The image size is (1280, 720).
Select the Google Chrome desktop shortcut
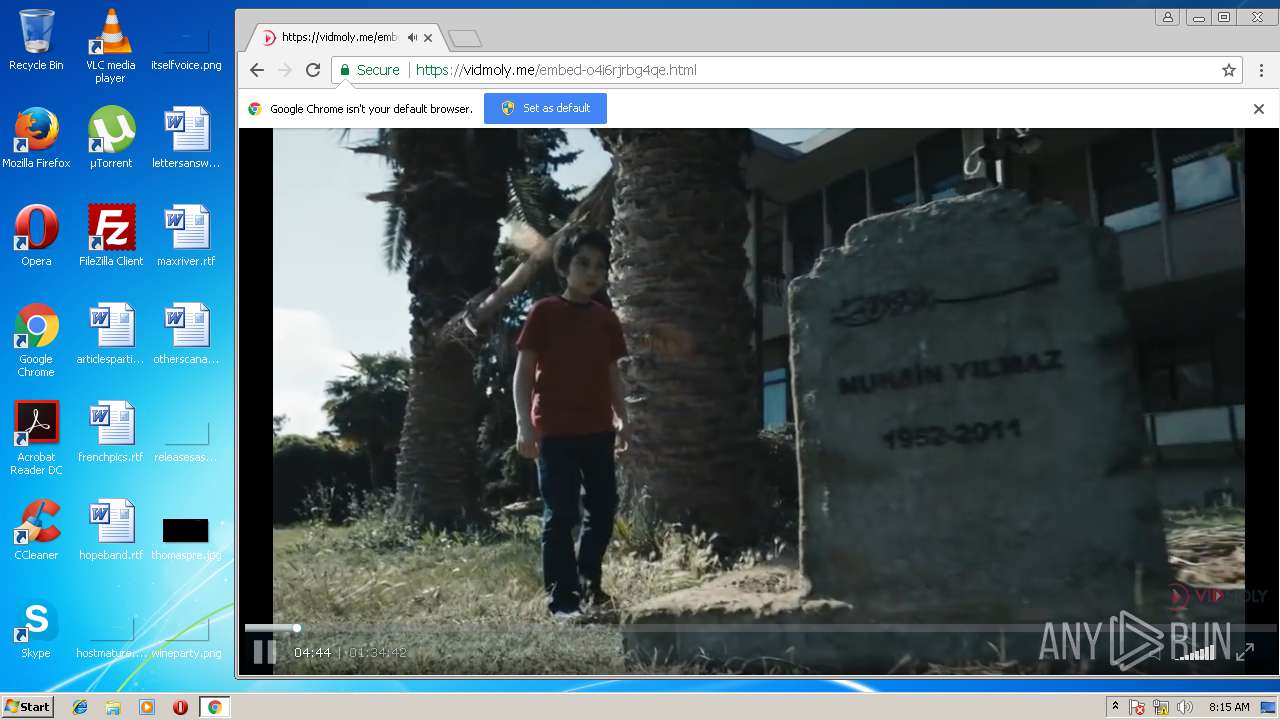[36, 340]
